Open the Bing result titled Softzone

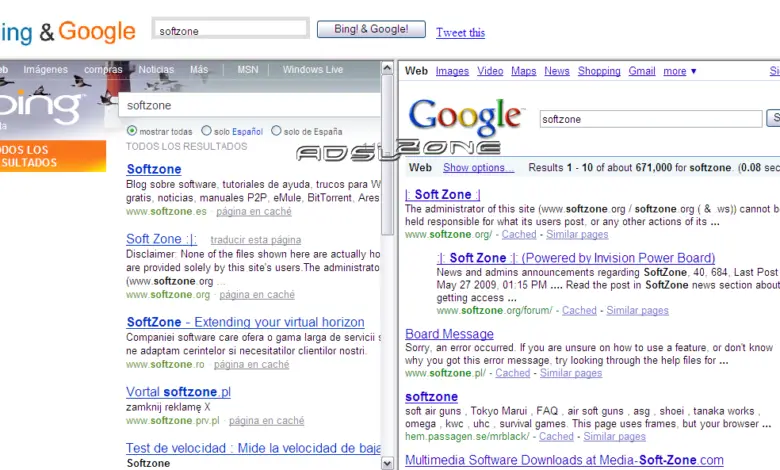click(x=154, y=169)
